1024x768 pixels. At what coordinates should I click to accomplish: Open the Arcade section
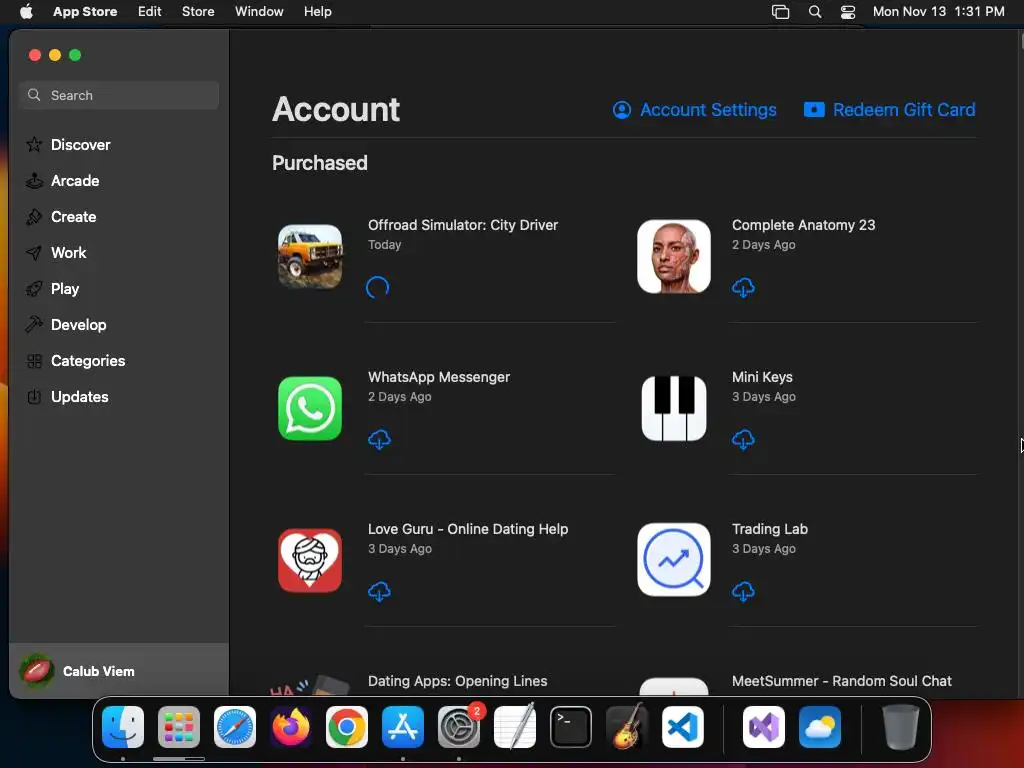(63, 180)
